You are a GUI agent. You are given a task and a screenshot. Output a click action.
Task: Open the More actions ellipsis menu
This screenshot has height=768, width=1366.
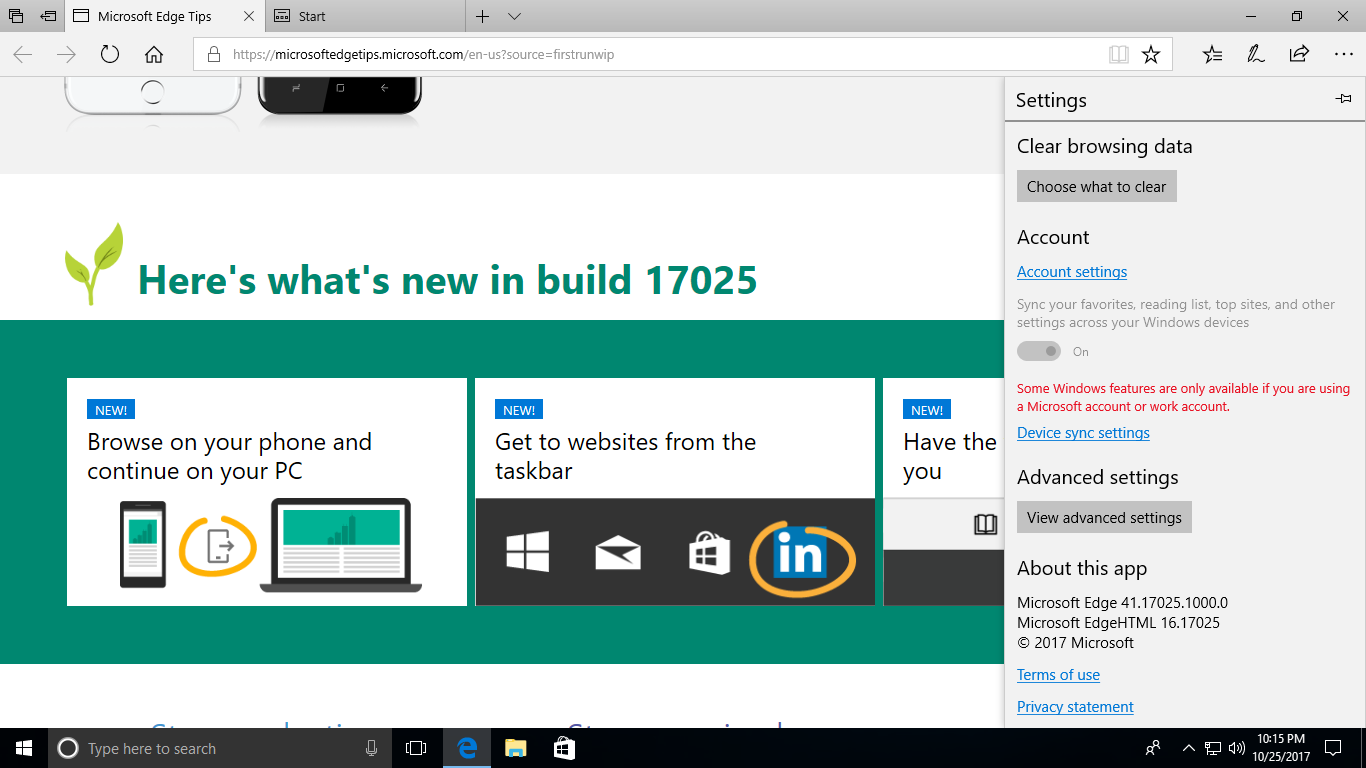click(1343, 55)
